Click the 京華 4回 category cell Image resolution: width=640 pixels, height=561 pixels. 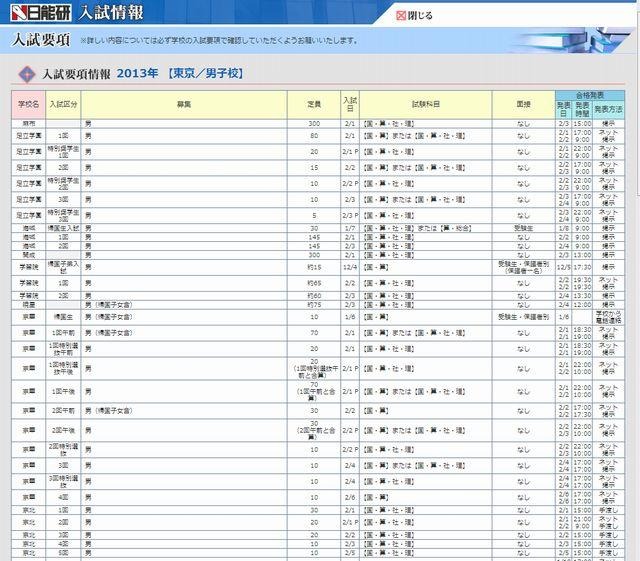pos(63,497)
